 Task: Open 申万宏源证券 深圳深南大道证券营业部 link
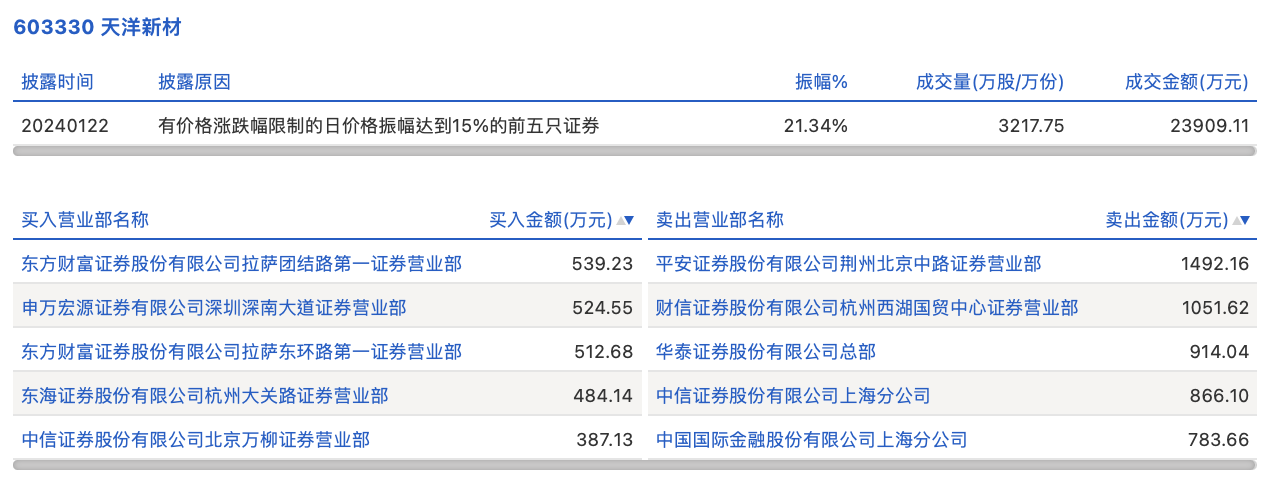pos(214,308)
